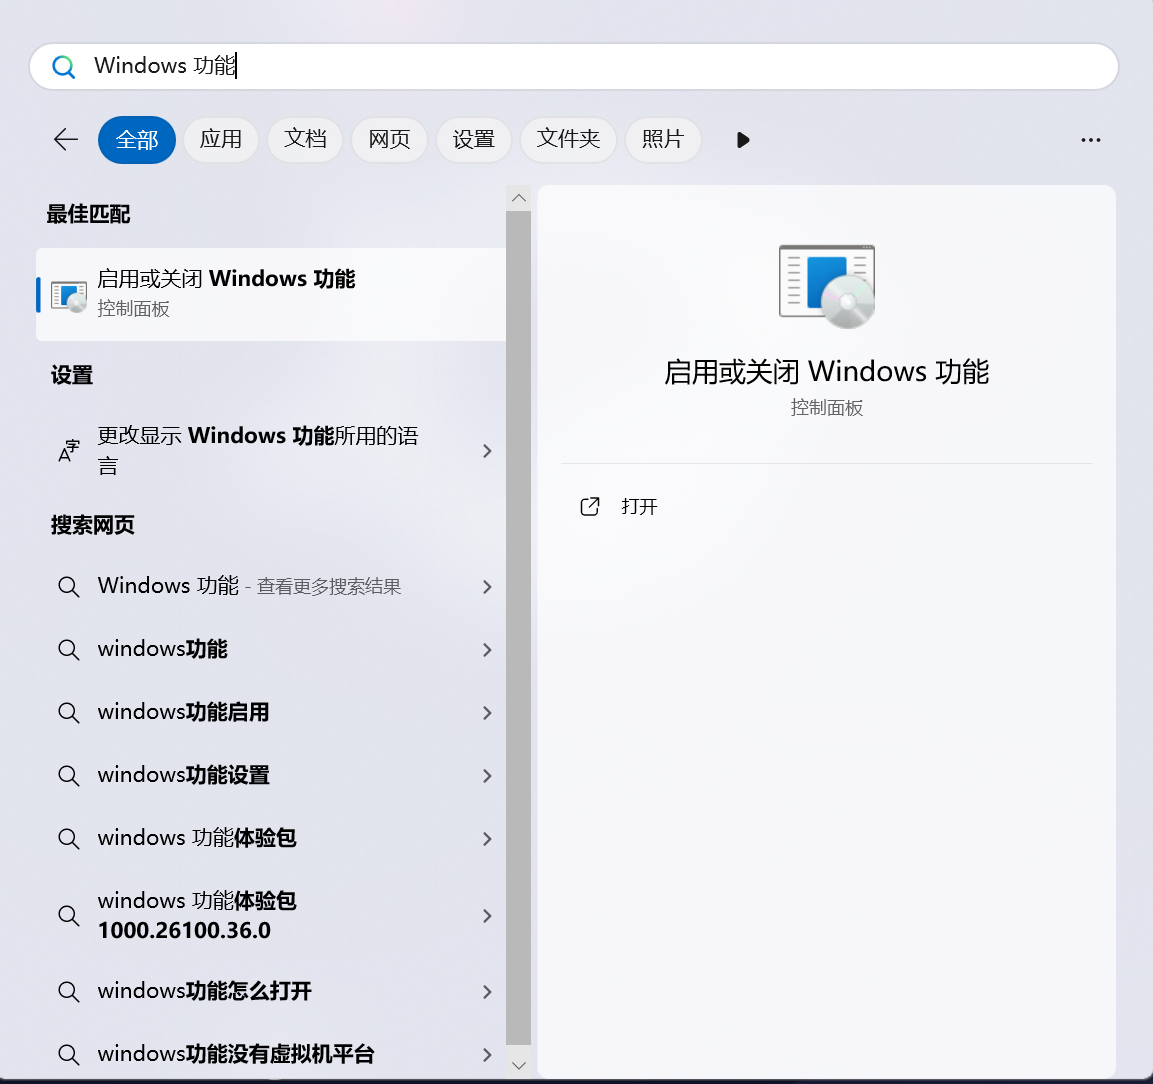Open the three-dots options menu
The image size is (1153, 1084).
point(1090,140)
